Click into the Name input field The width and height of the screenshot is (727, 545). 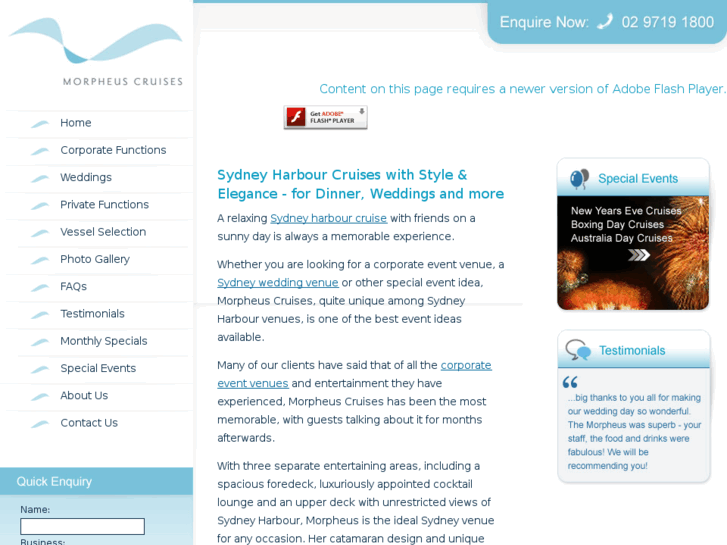83,526
